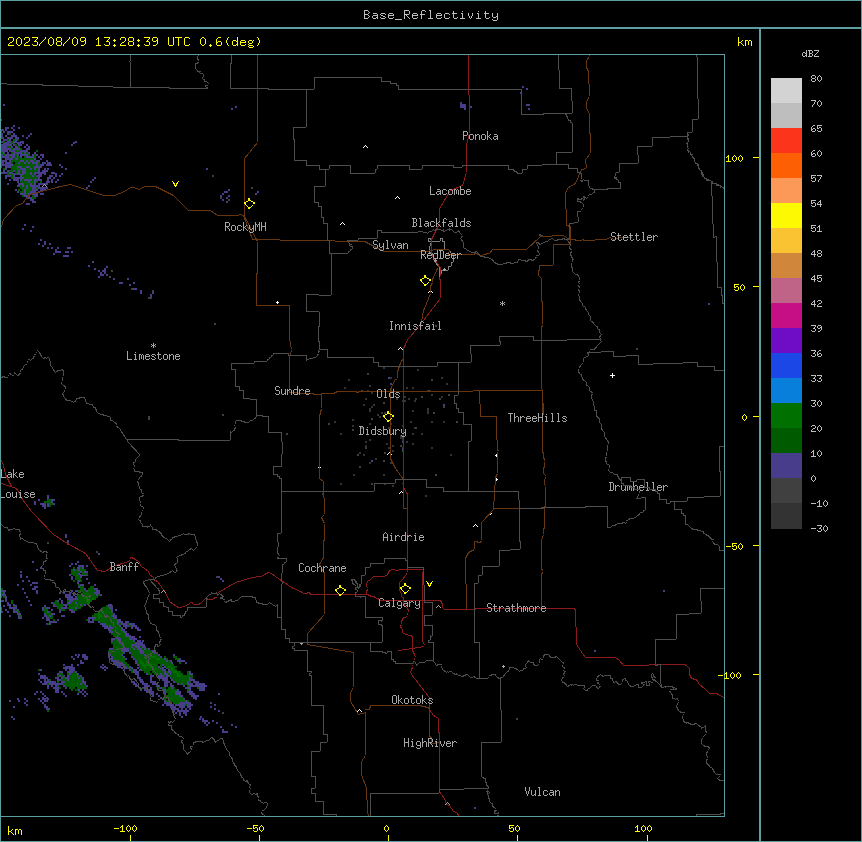
Task: Click the Blackfalds label
Action: click(441, 223)
